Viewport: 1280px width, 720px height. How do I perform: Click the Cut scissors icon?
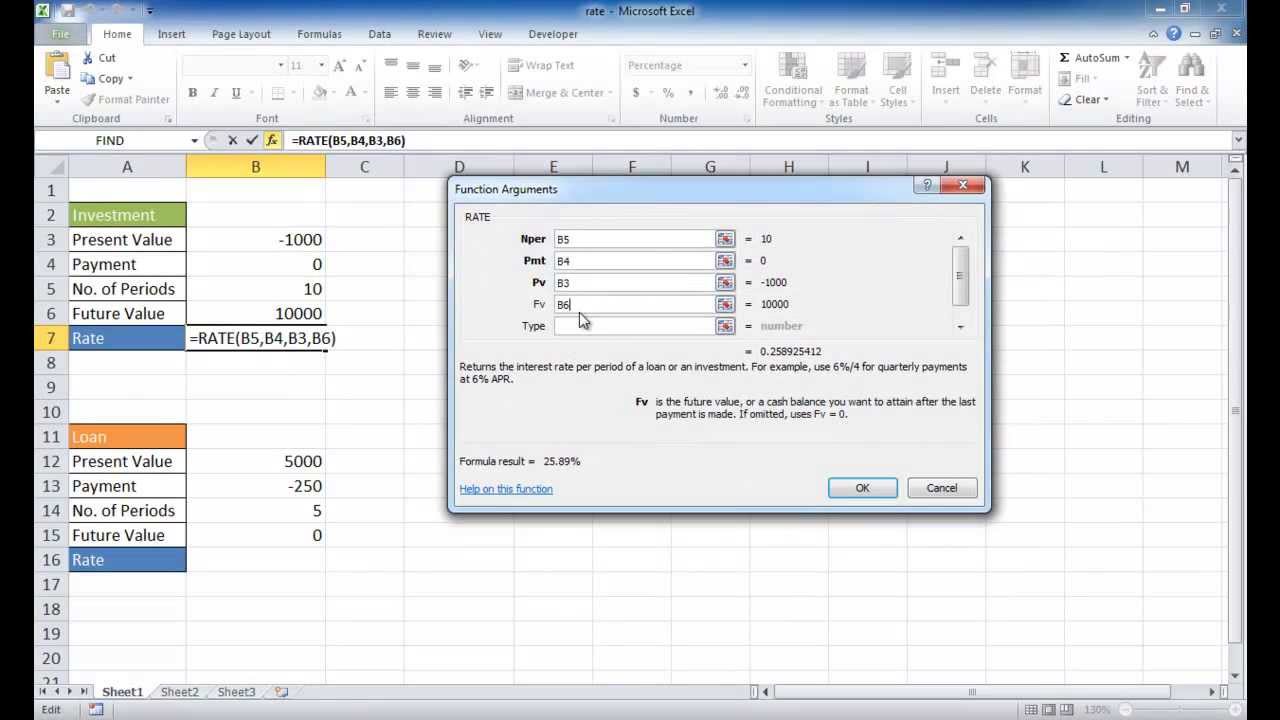click(88, 58)
